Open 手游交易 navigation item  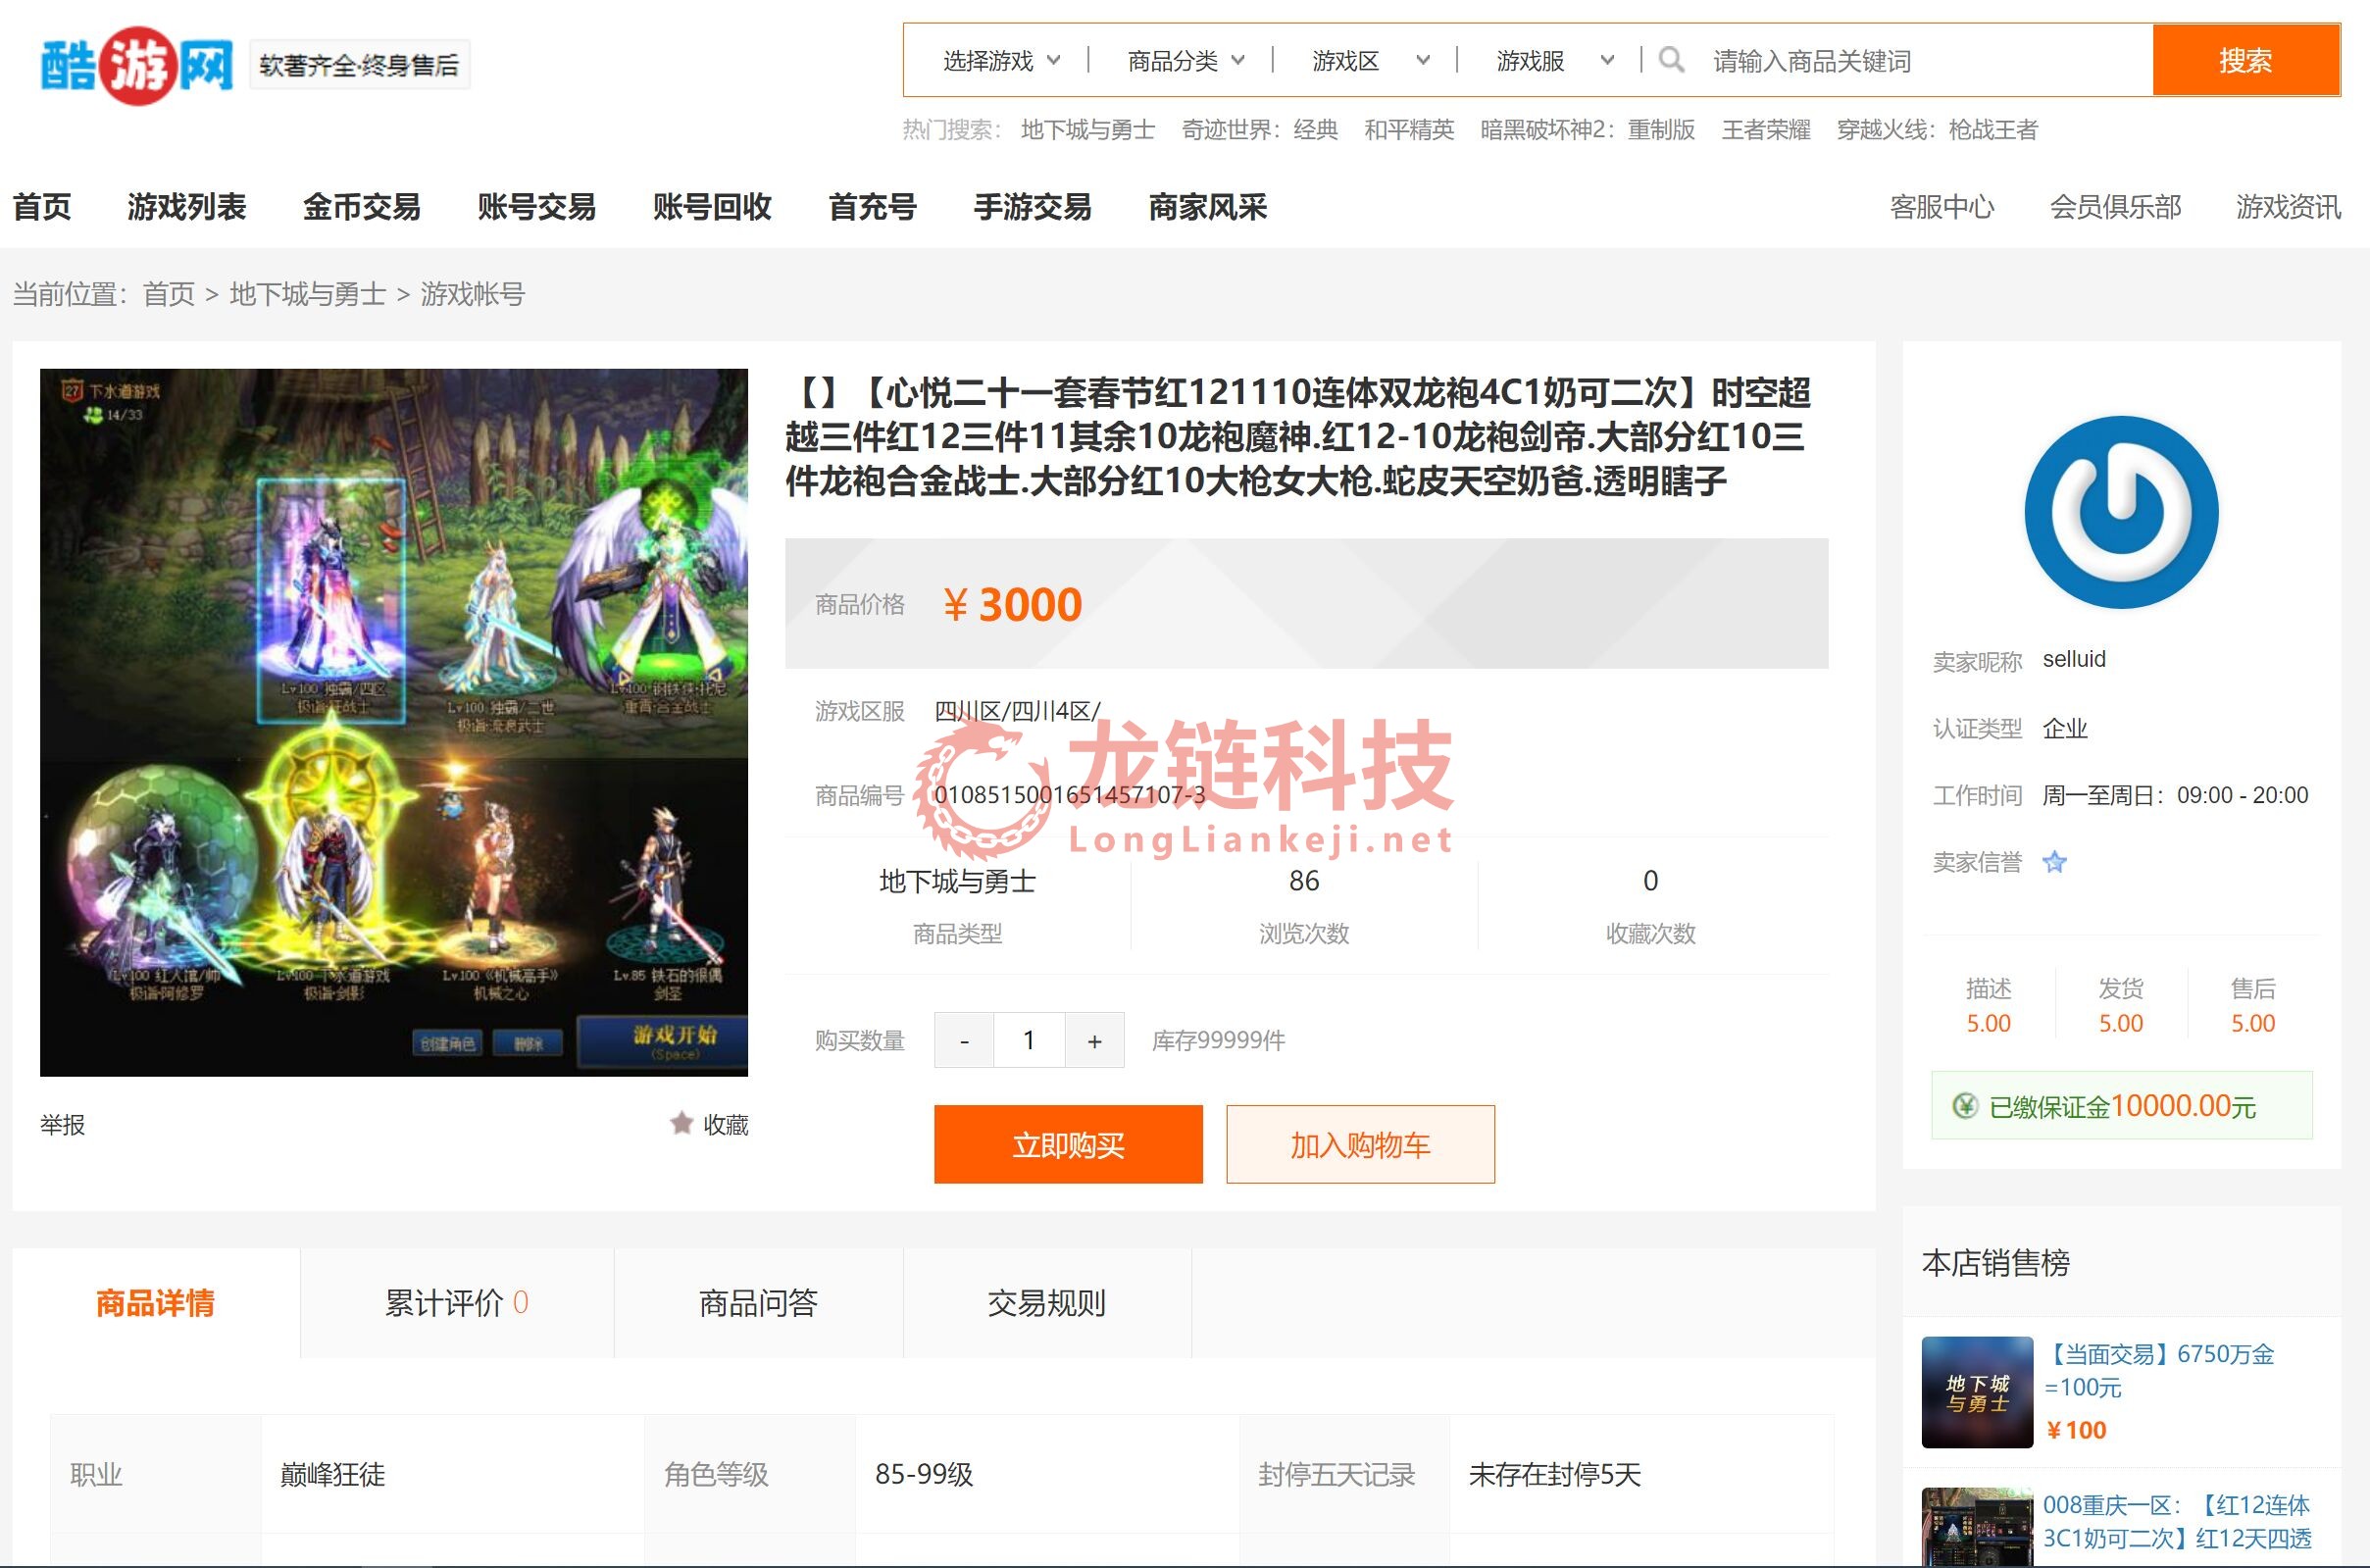pyautogui.click(x=1033, y=207)
